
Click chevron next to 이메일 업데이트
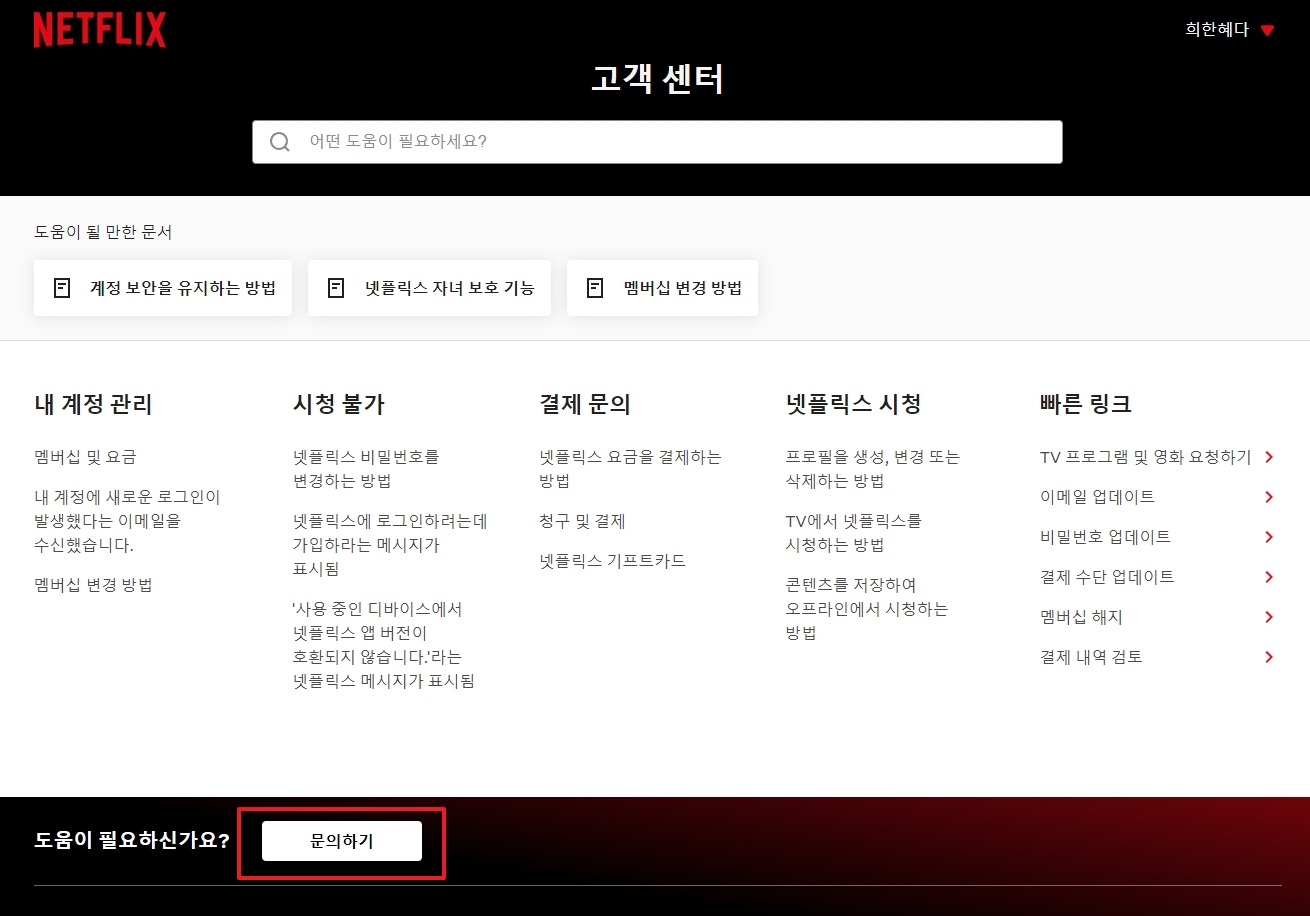[x=1269, y=497]
